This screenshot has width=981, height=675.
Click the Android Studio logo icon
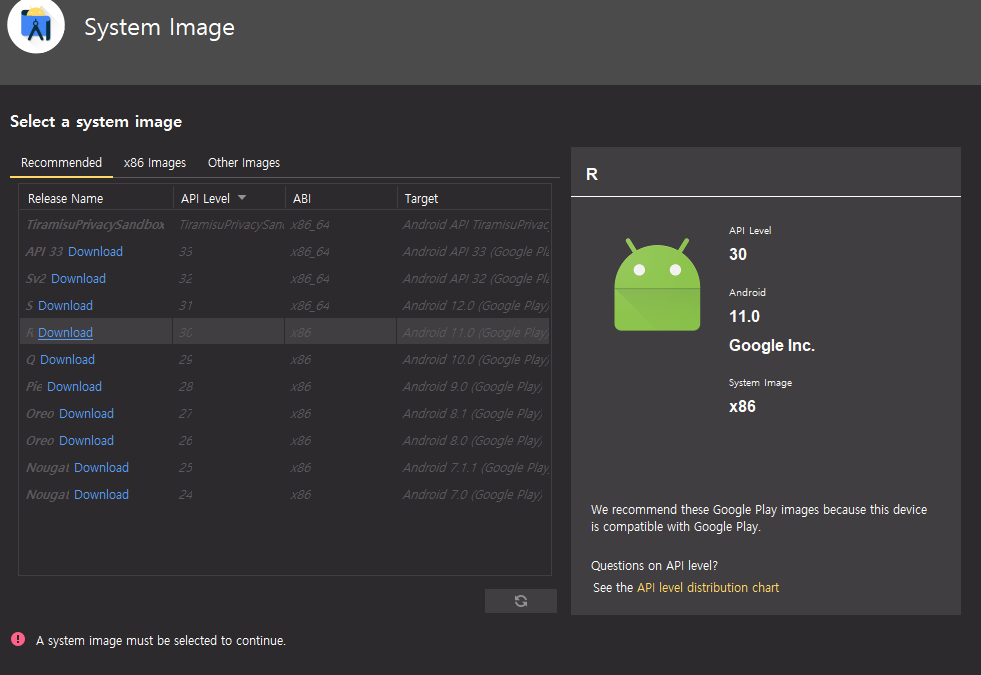click(x=36, y=26)
